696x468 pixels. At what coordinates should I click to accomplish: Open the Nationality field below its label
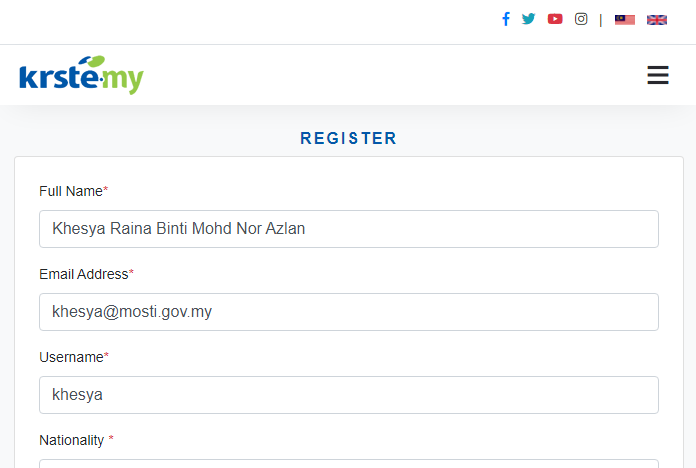point(349,464)
